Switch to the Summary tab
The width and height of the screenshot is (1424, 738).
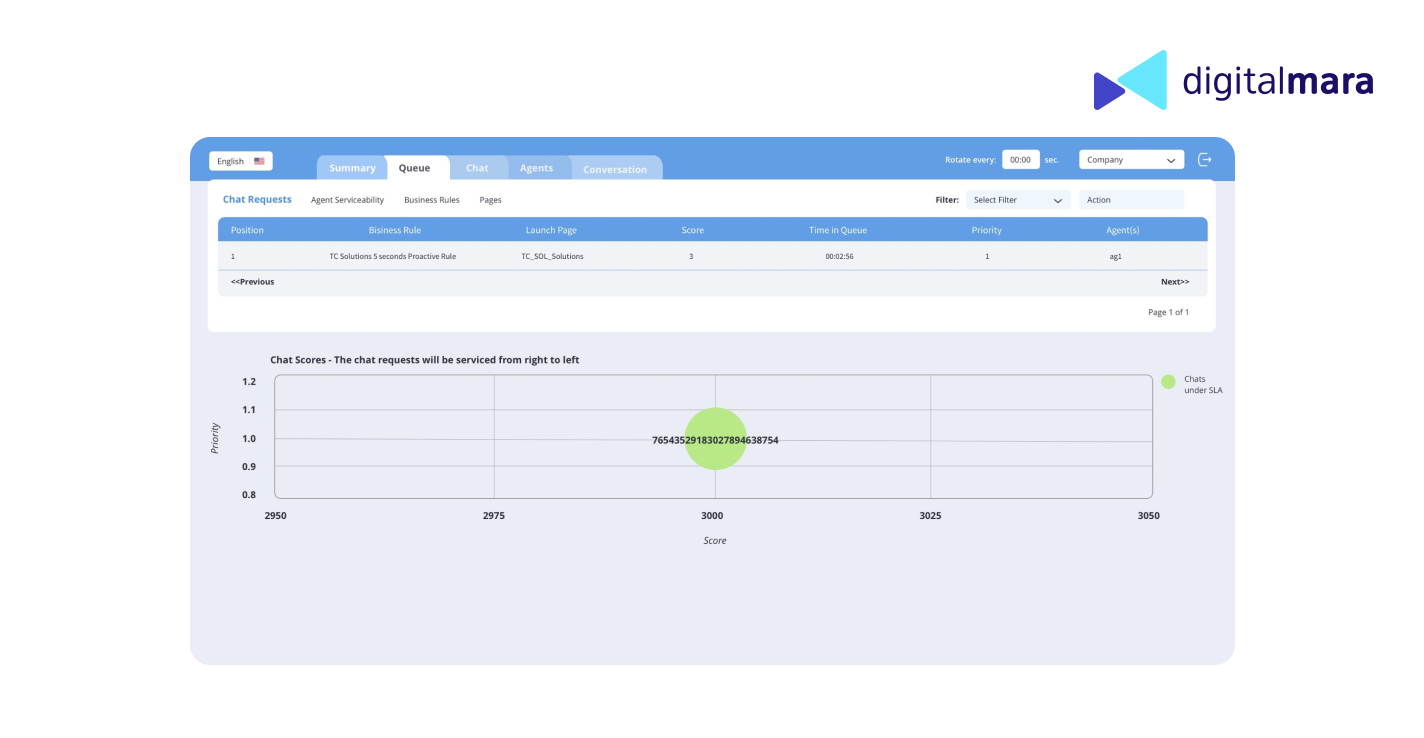point(352,168)
